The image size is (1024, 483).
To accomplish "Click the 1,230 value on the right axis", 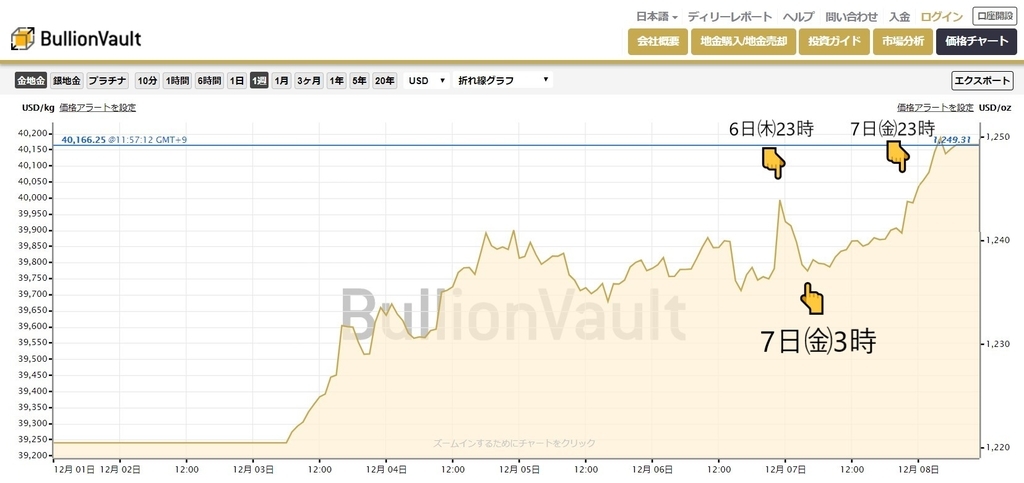I will [996, 344].
